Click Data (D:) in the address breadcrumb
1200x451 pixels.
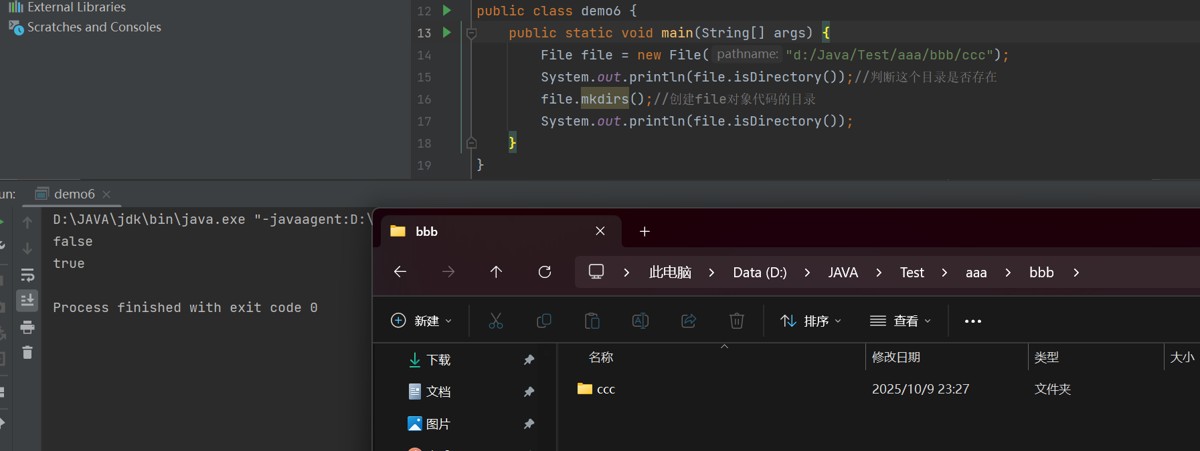[760, 272]
